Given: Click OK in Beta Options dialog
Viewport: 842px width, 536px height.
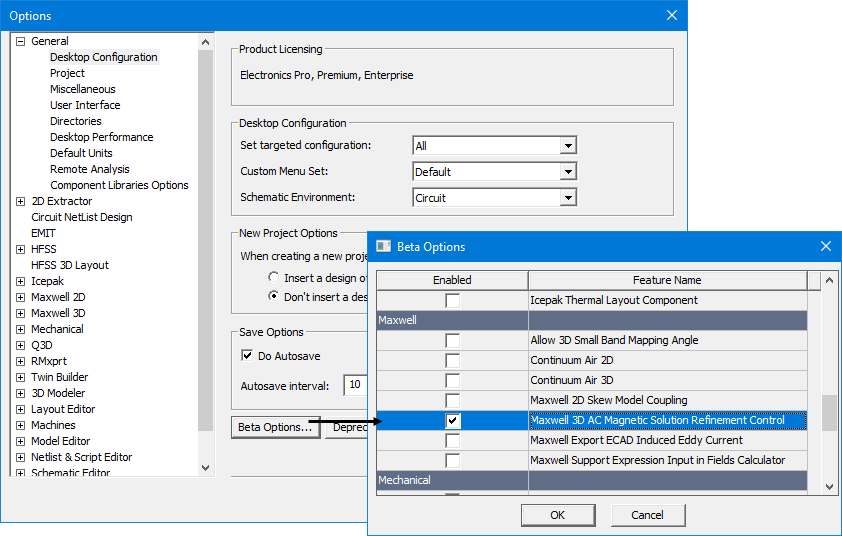Looking at the screenshot, I should click(558, 515).
